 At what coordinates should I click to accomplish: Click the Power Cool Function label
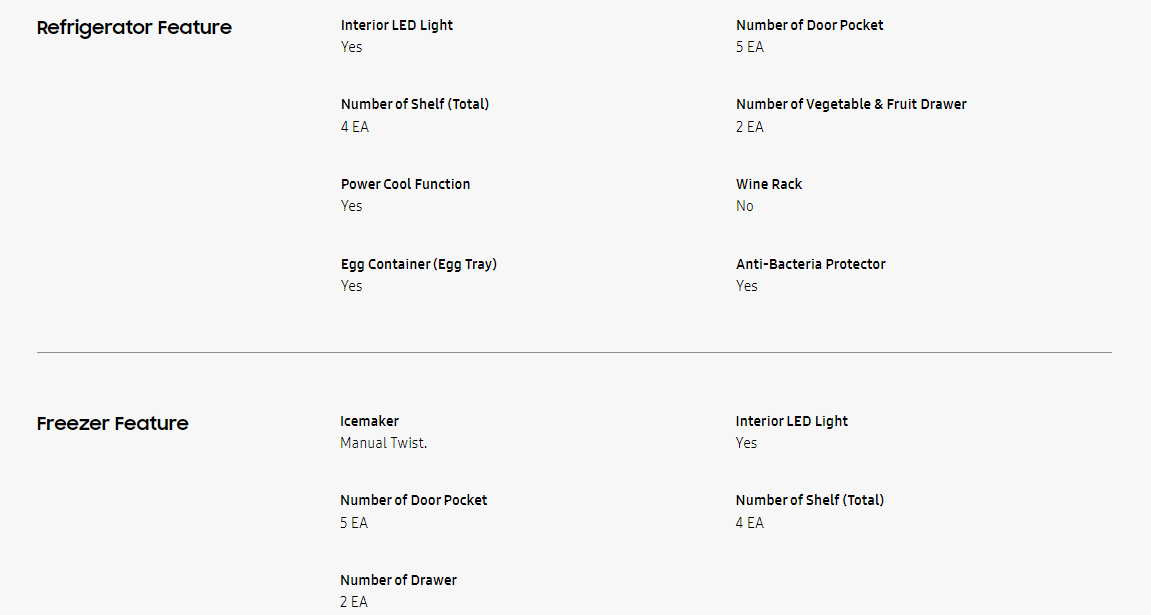[405, 184]
